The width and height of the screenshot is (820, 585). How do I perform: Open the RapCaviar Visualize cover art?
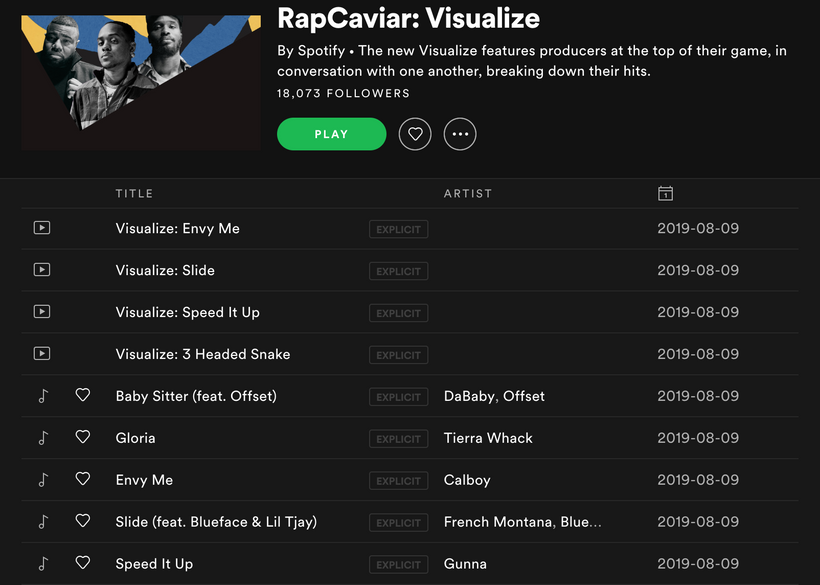click(141, 83)
